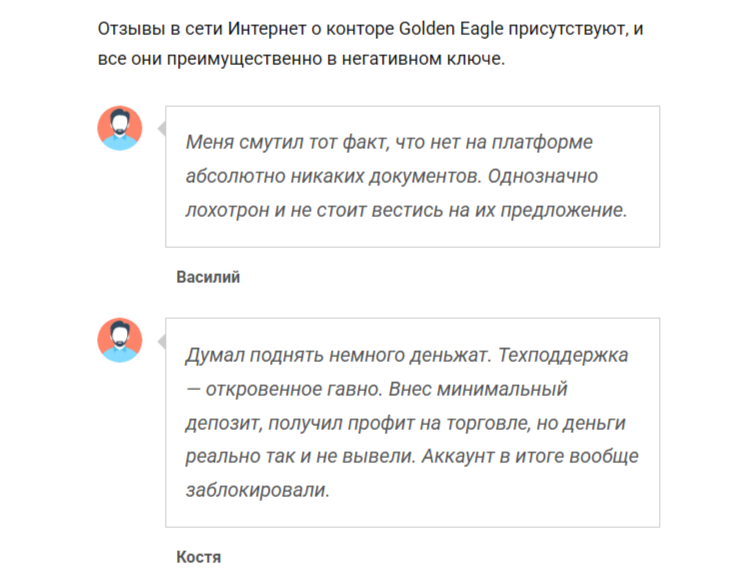The height and width of the screenshot is (588, 746).
Task: Click Костя's reviewer avatar icon
Action: coord(120,340)
